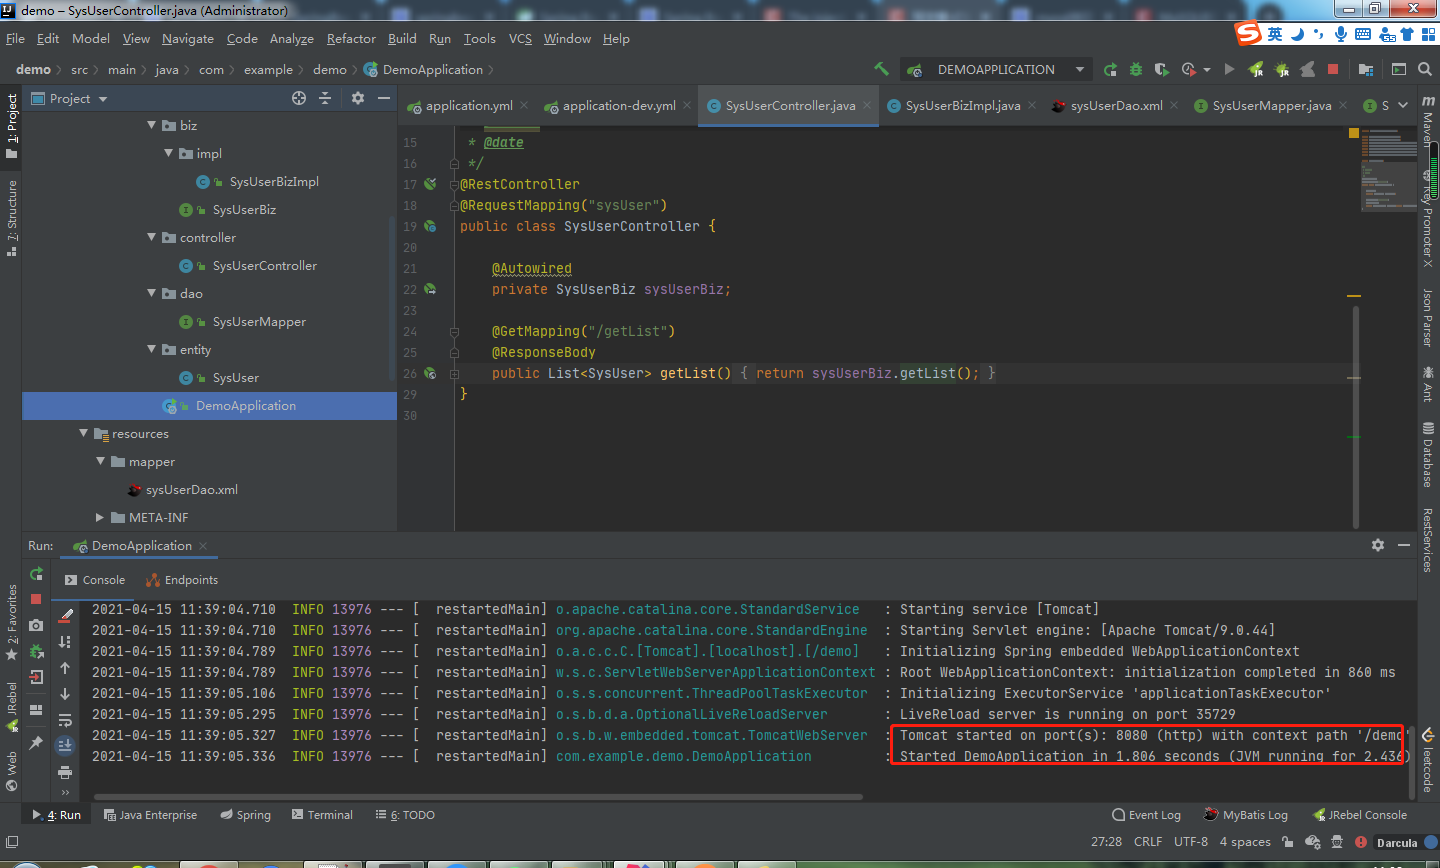Collapse all in the Project panel
This screenshot has width=1440, height=868.
[x=324, y=98]
